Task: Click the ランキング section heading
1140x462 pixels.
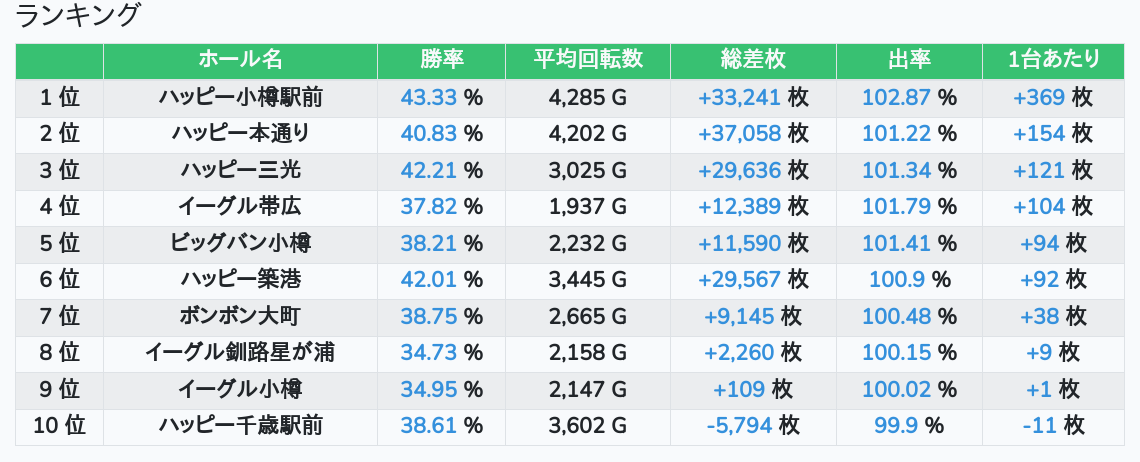Action: [79, 16]
